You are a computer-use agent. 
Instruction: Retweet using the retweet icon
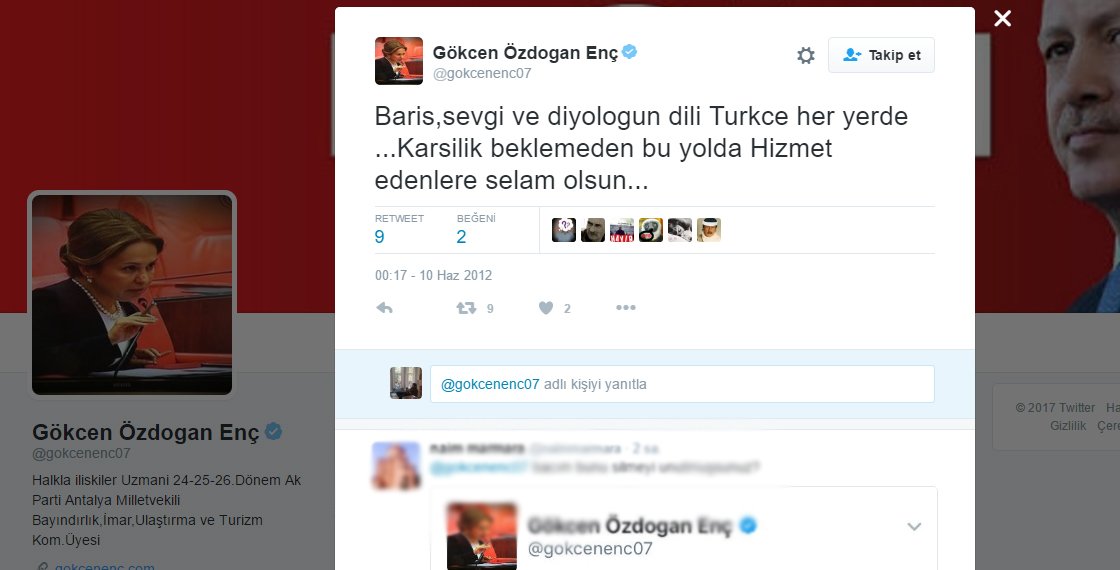click(466, 308)
